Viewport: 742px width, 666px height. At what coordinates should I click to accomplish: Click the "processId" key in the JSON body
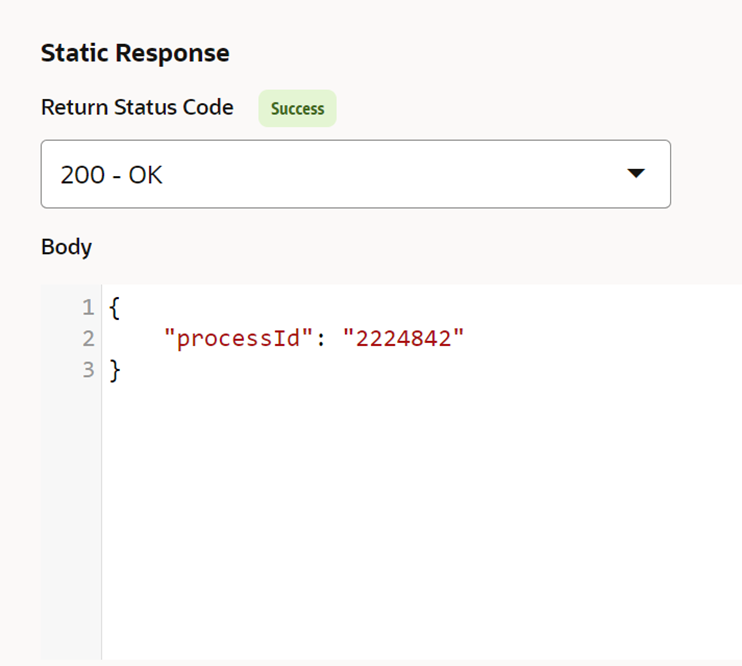click(x=241, y=339)
